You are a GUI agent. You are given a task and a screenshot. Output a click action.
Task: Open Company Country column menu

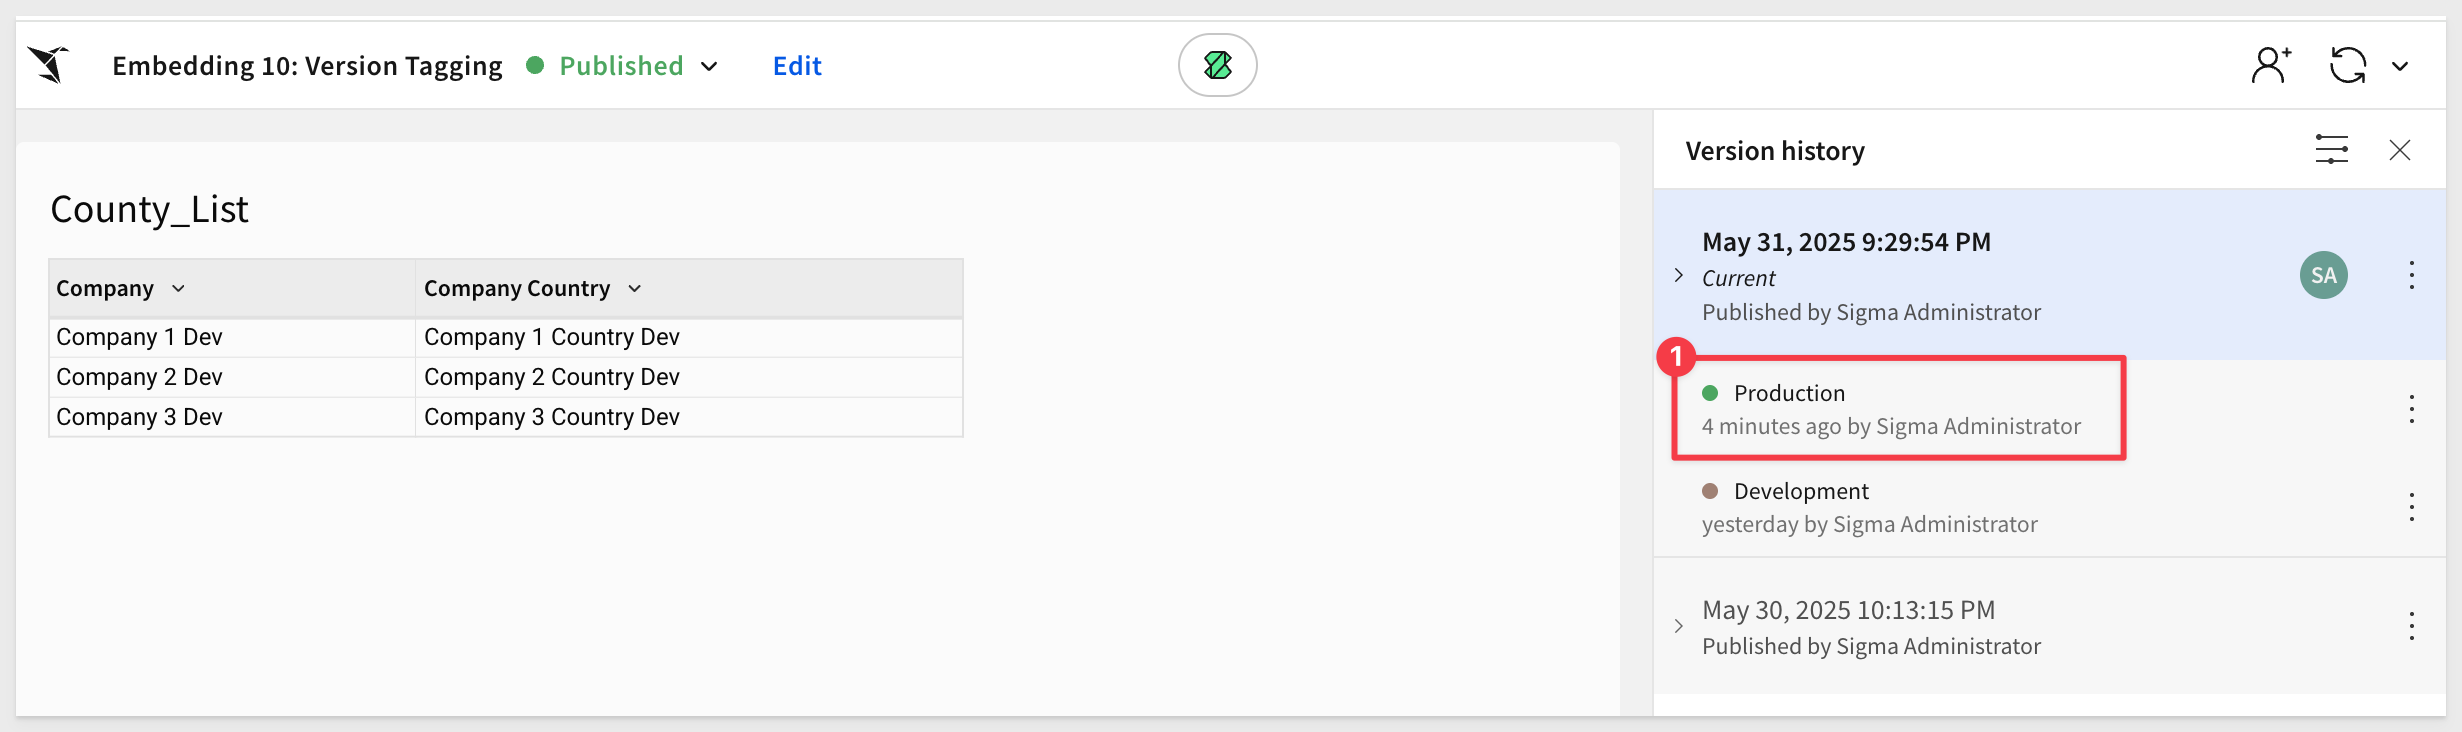tap(635, 289)
